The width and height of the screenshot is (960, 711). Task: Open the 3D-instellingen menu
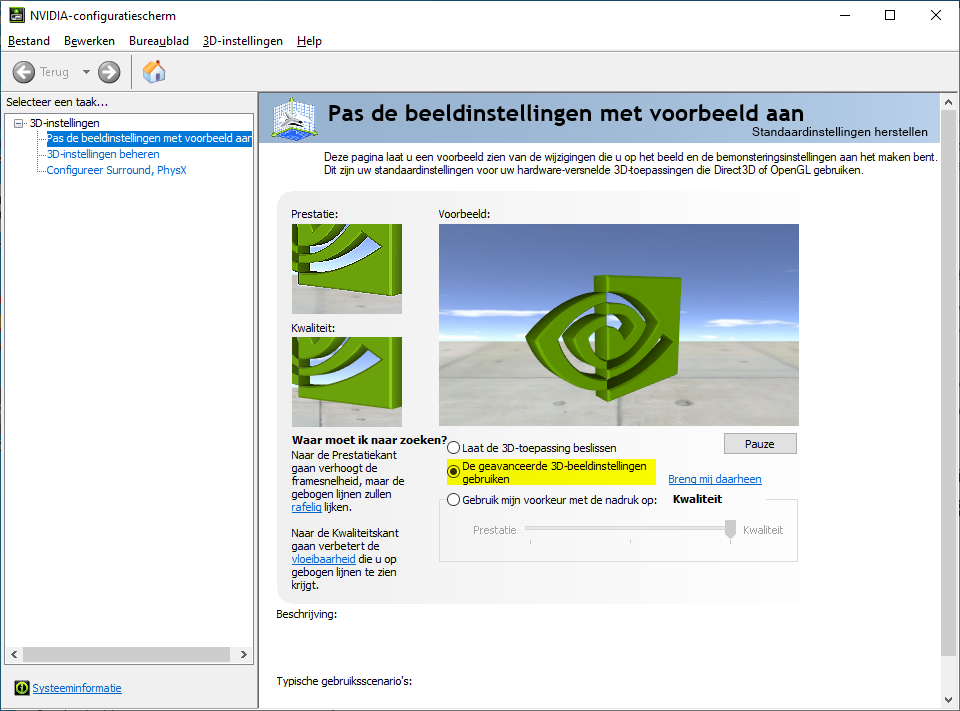coord(242,41)
